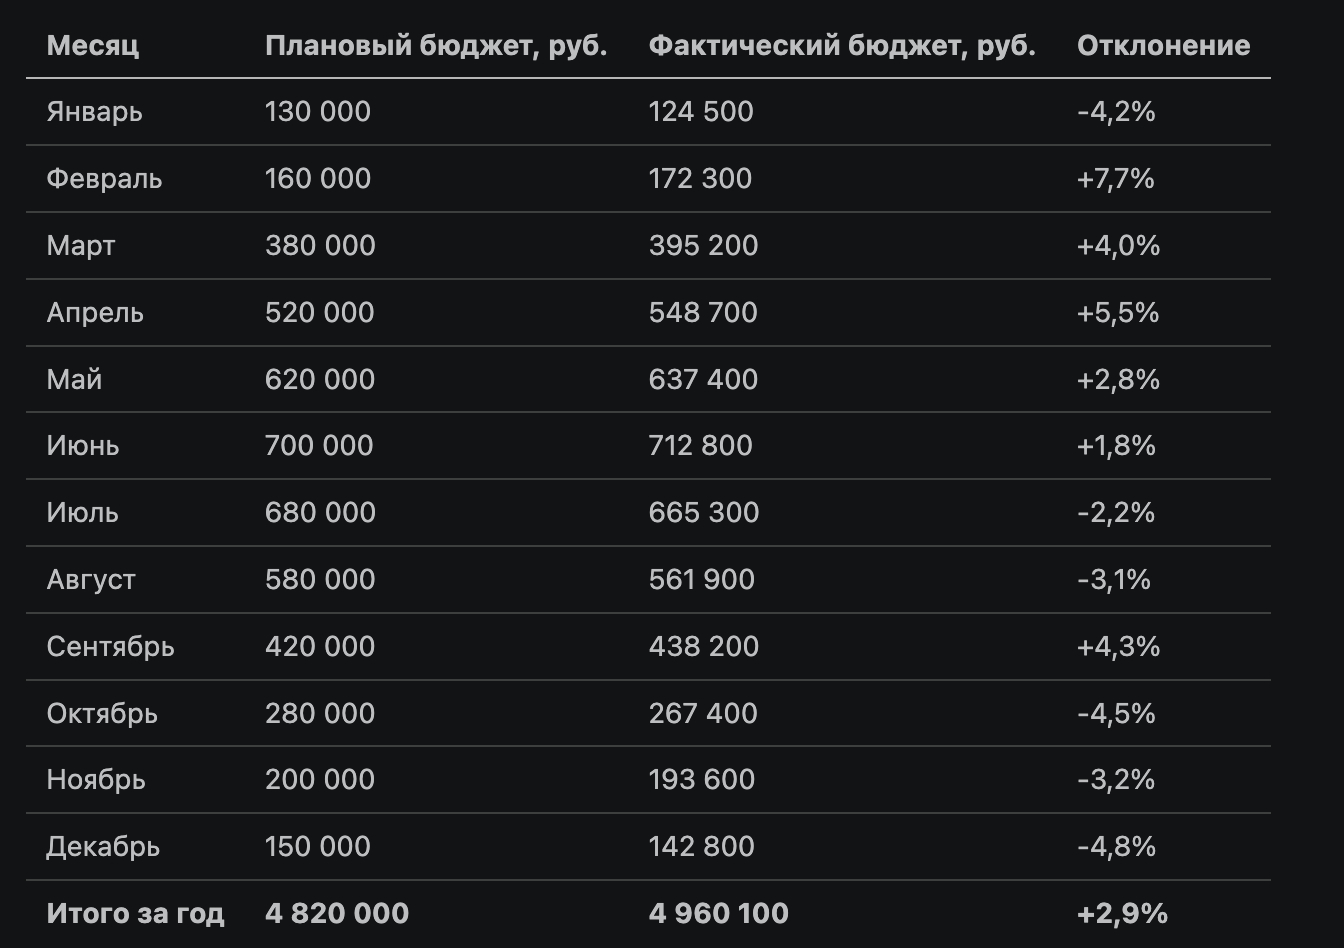The width and height of the screenshot is (1344, 948).
Task: Select the "Август" row label
Action: 91,580
